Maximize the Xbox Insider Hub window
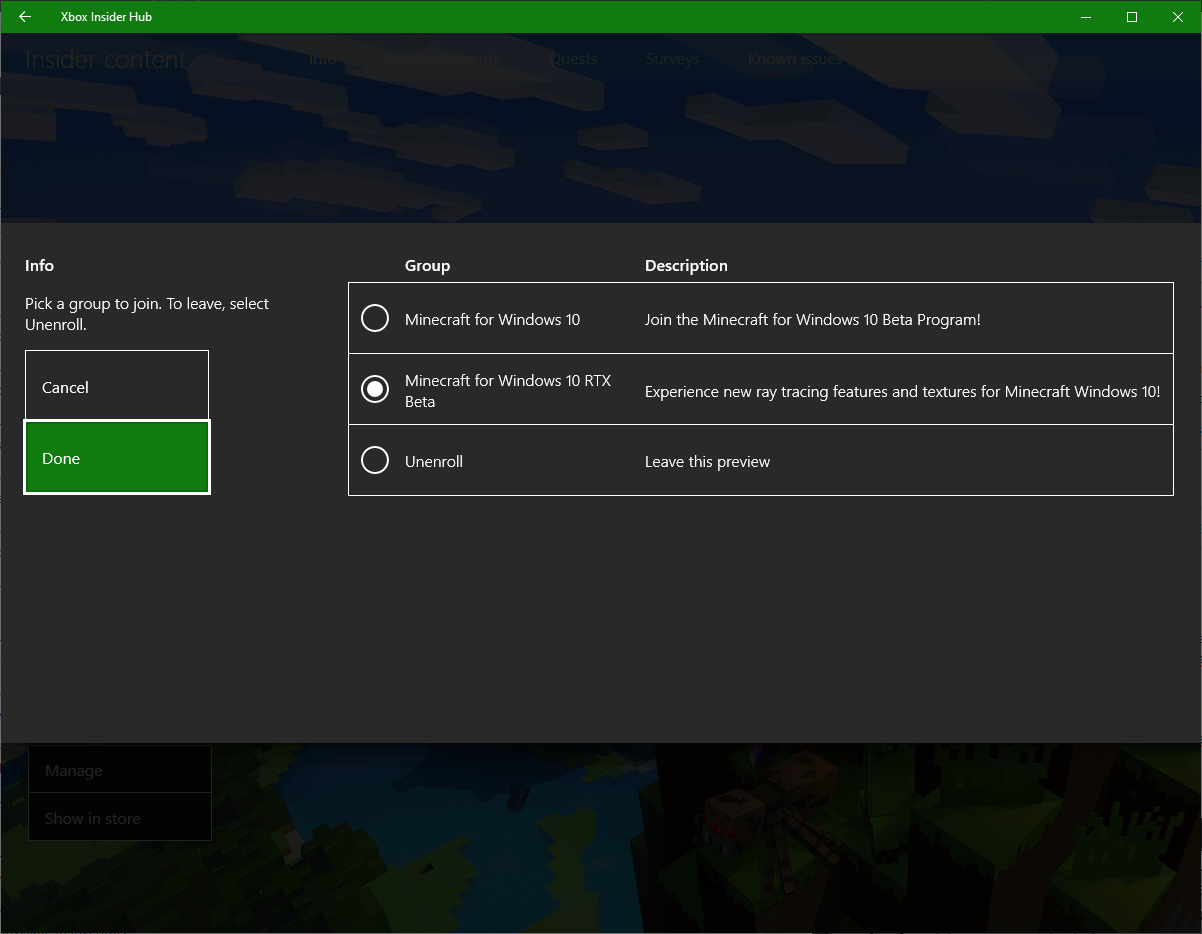The height and width of the screenshot is (934, 1202). tap(1132, 17)
